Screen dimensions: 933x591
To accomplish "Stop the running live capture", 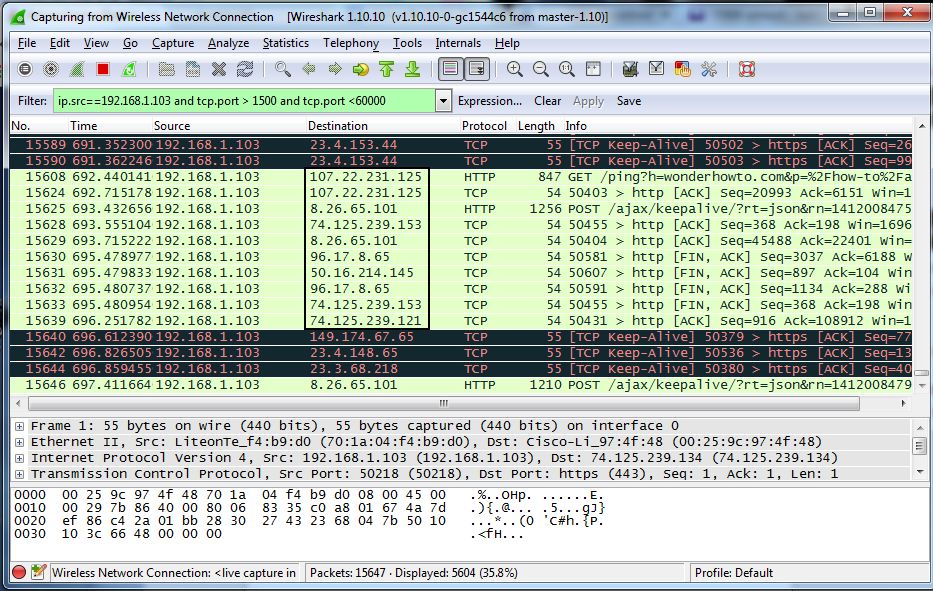I will (102, 69).
